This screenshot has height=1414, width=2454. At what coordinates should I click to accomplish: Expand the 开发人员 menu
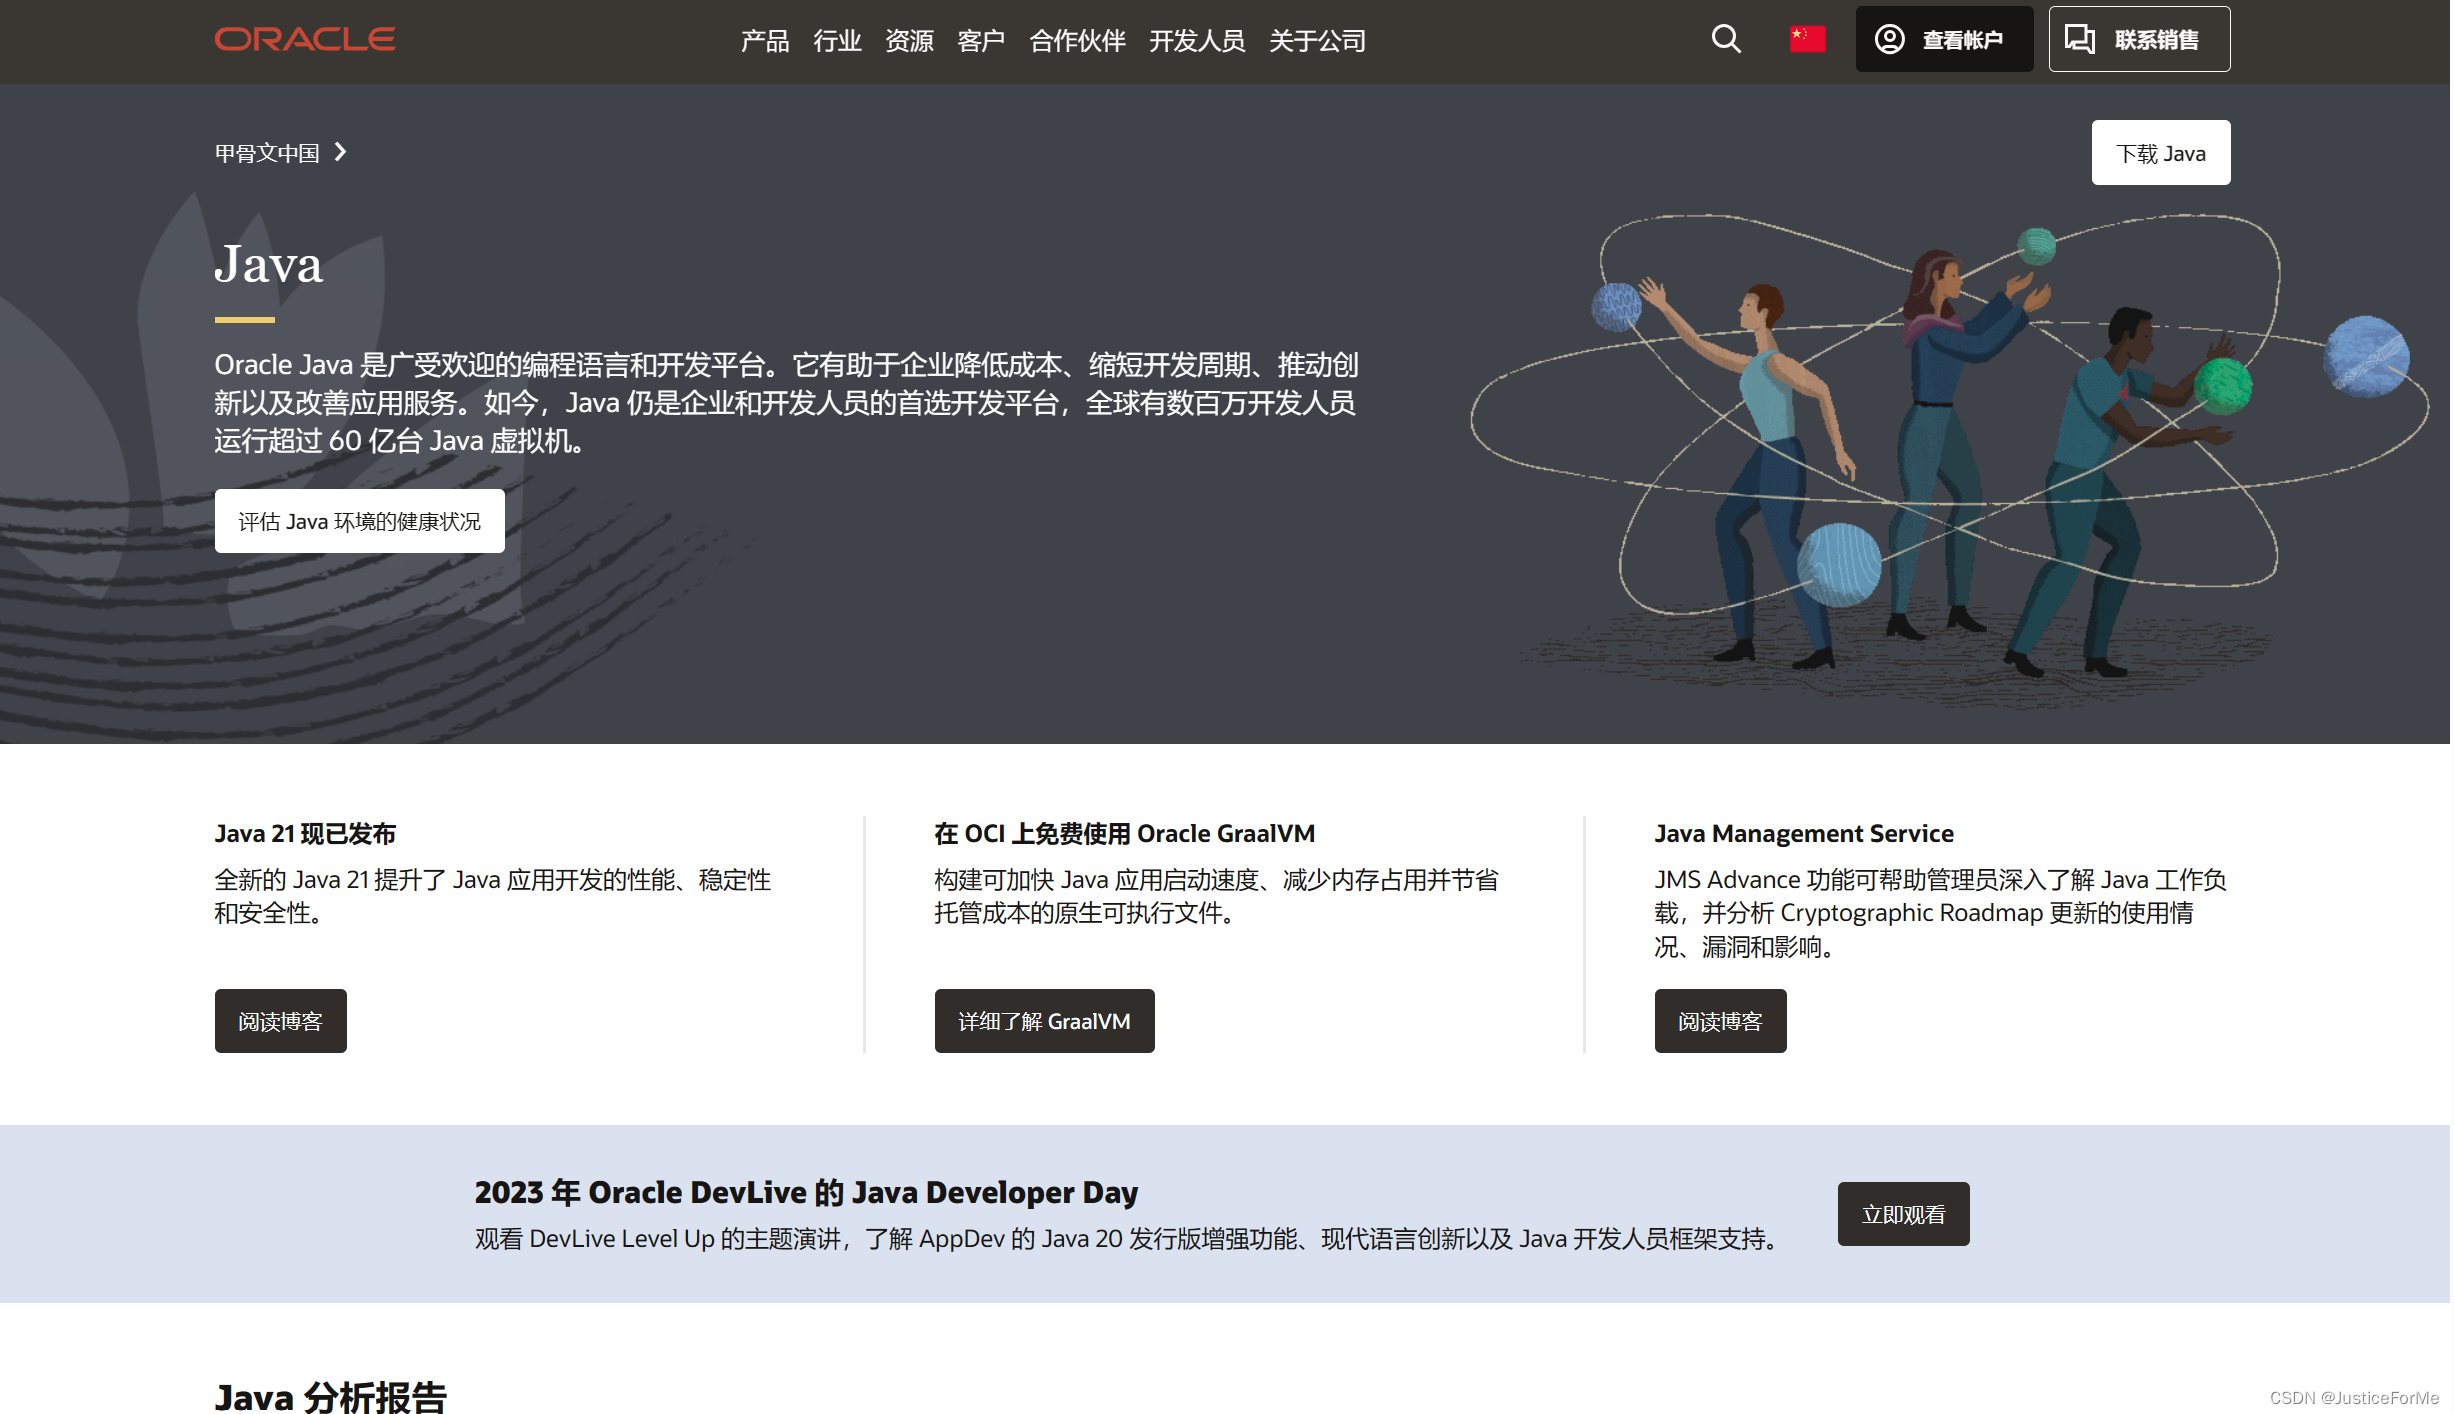tap(1198, 41)
